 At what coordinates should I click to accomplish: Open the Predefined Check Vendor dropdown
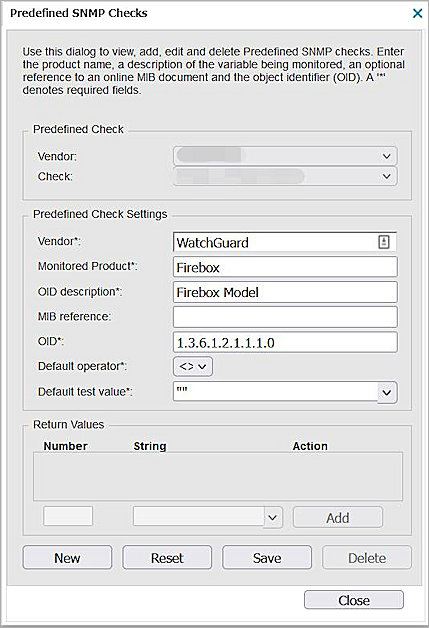(285, 156)
